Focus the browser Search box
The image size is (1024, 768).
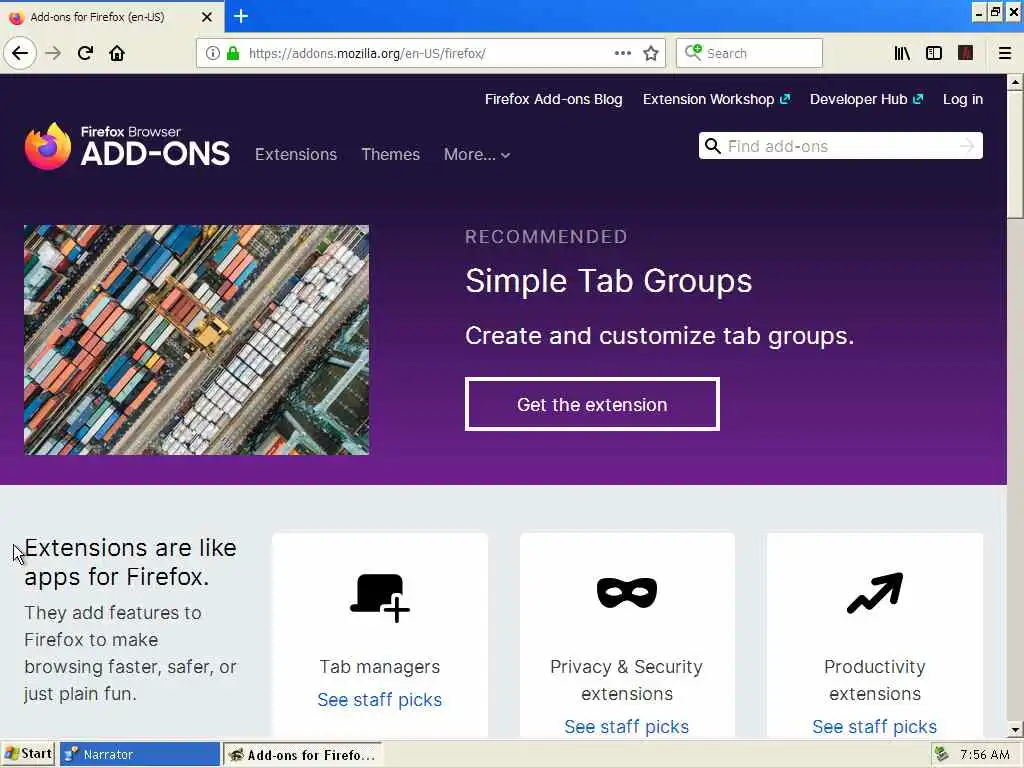tap(749, 53)
